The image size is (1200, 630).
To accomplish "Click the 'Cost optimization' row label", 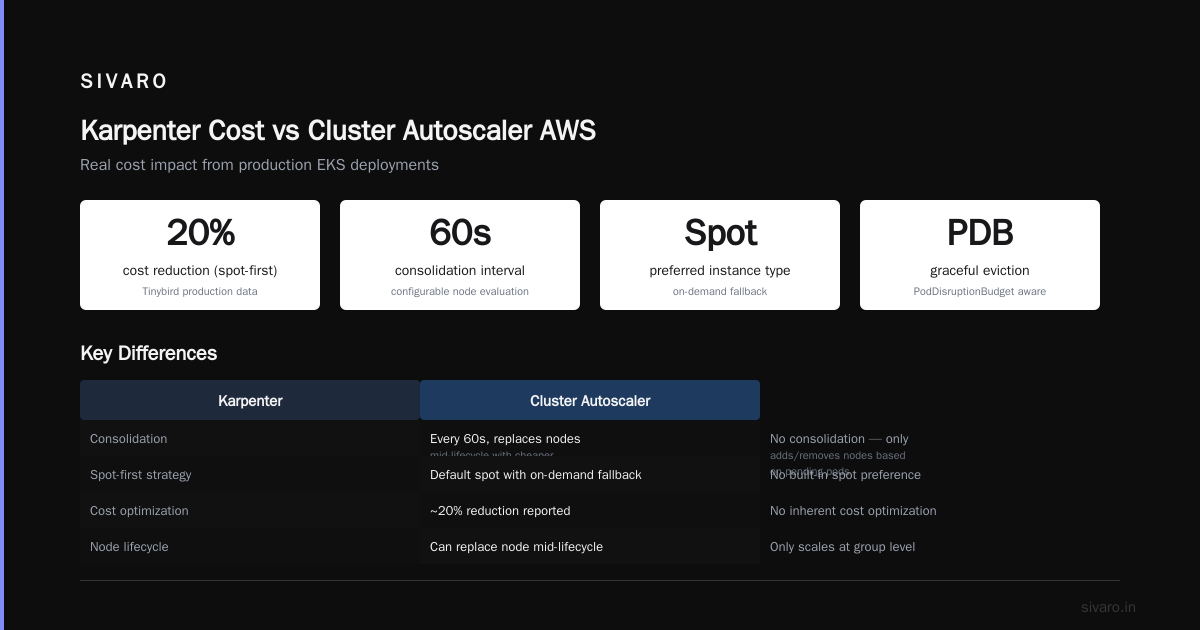I will (x=139, y=511).
